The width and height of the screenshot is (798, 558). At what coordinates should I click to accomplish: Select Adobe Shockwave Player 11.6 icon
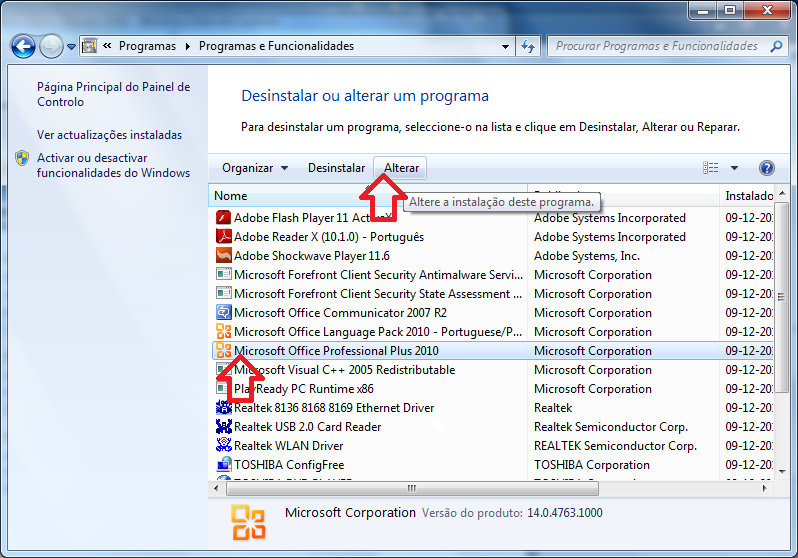click(x=223, y=256)
